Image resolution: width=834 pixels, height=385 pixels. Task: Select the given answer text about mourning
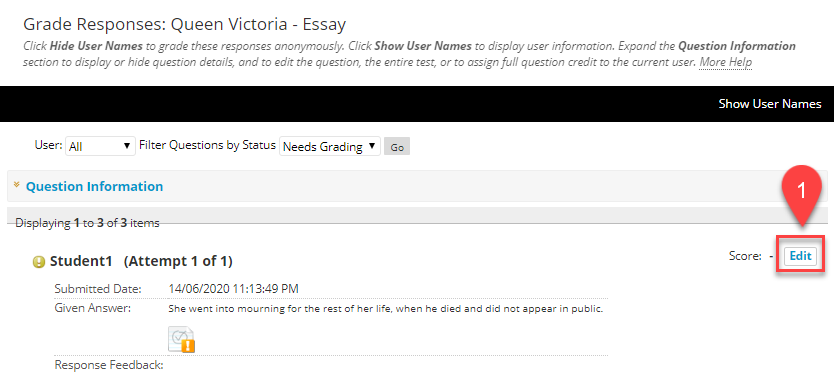386,308
